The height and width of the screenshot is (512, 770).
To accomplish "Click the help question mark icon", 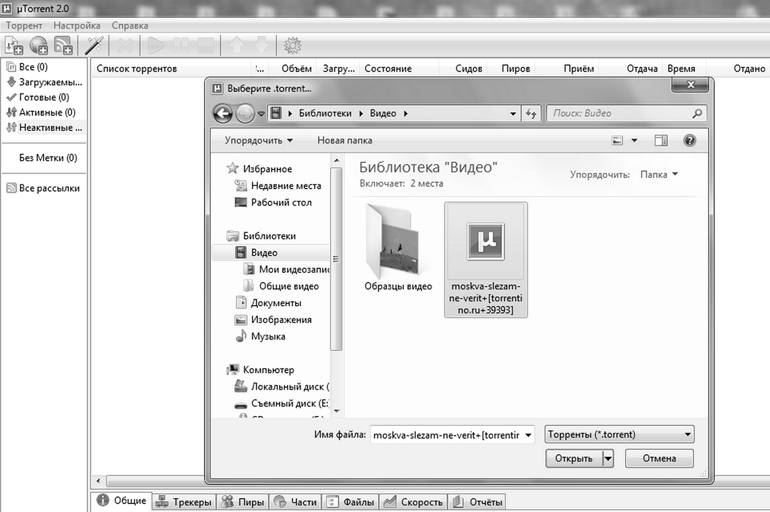I will 689,141.
